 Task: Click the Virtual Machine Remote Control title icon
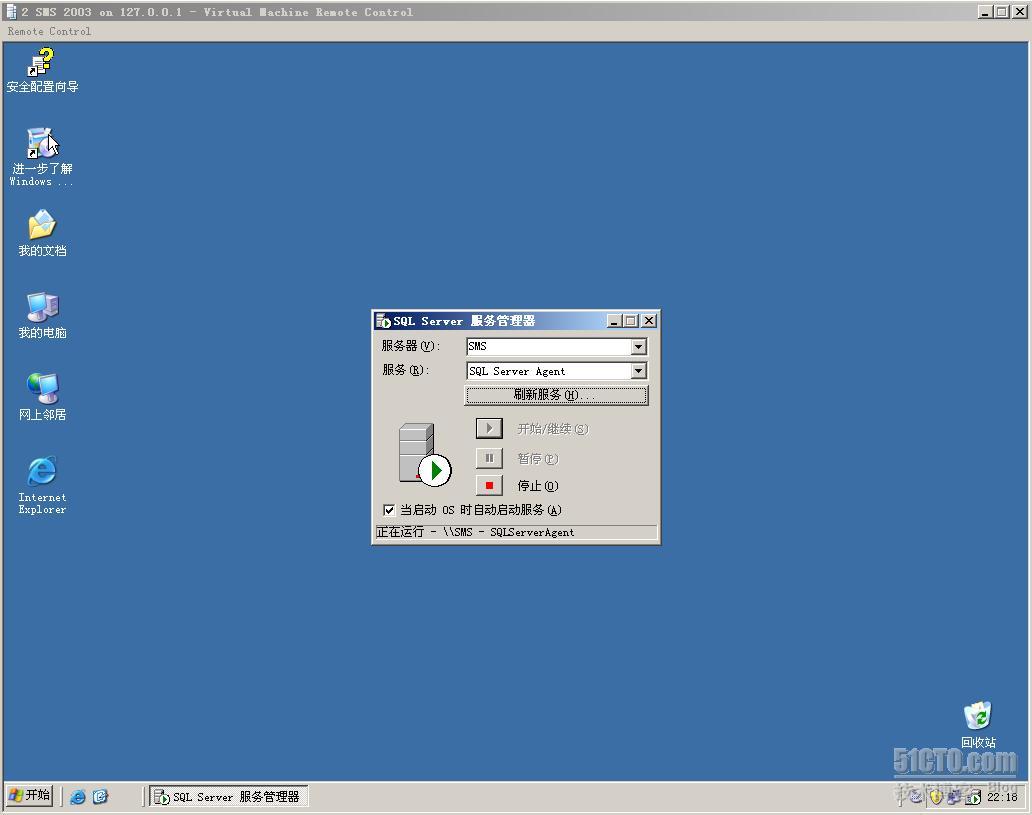(11, 12)
